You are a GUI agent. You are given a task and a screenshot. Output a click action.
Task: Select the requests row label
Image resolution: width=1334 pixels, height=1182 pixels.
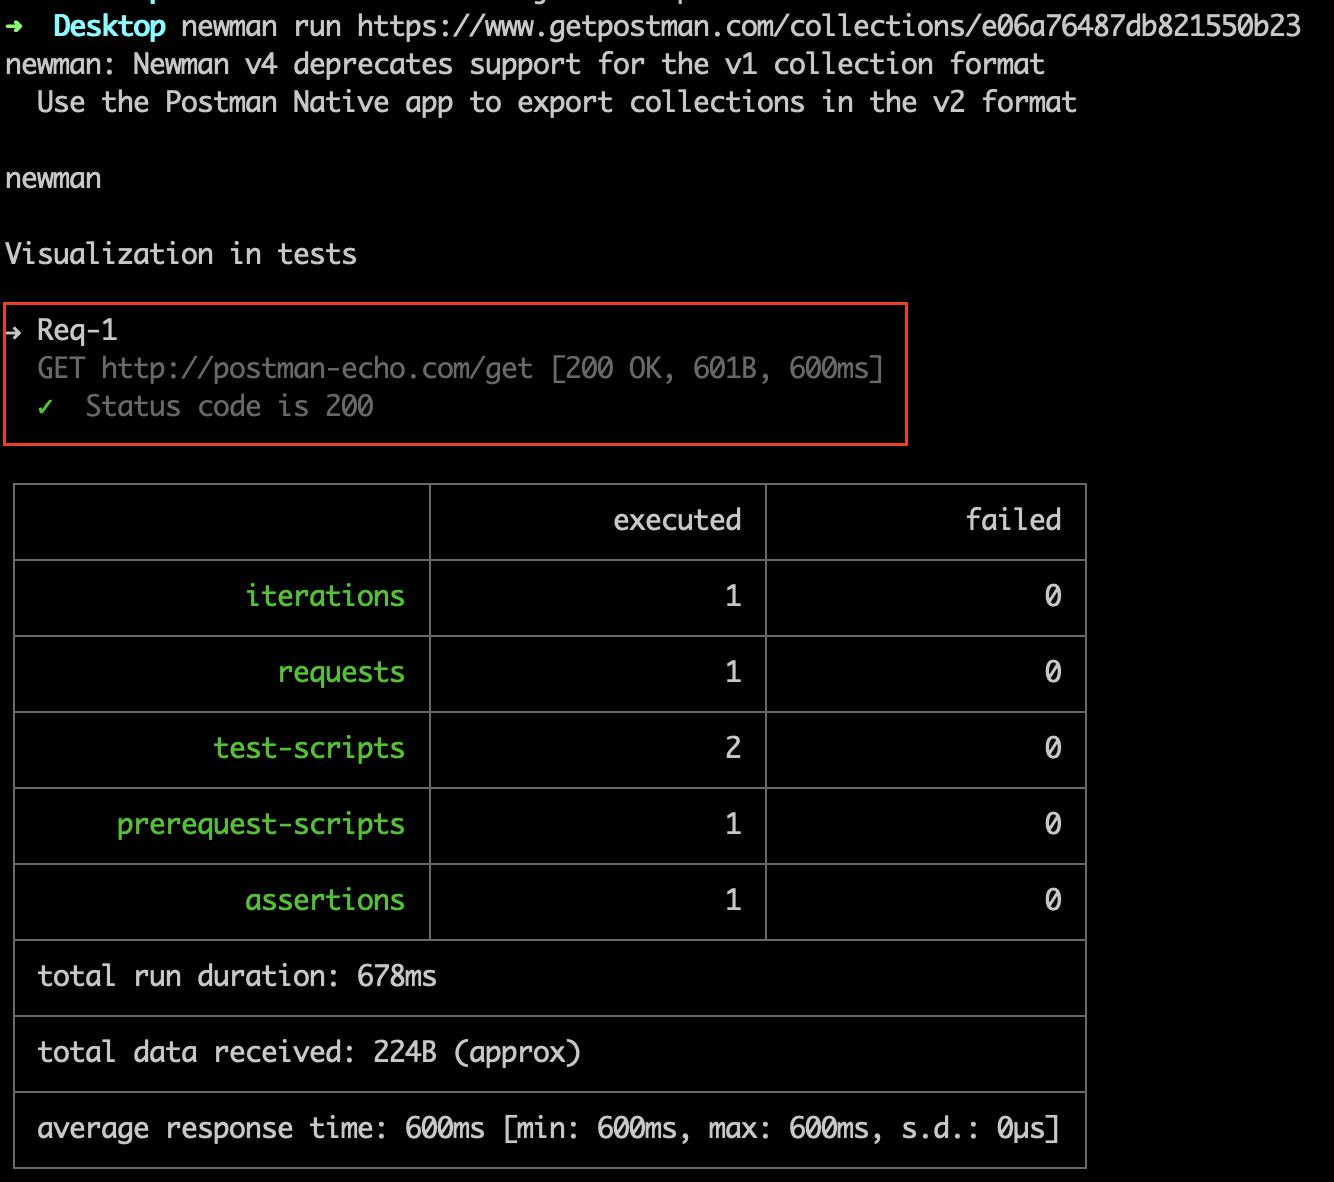click(x=341, y=673)
